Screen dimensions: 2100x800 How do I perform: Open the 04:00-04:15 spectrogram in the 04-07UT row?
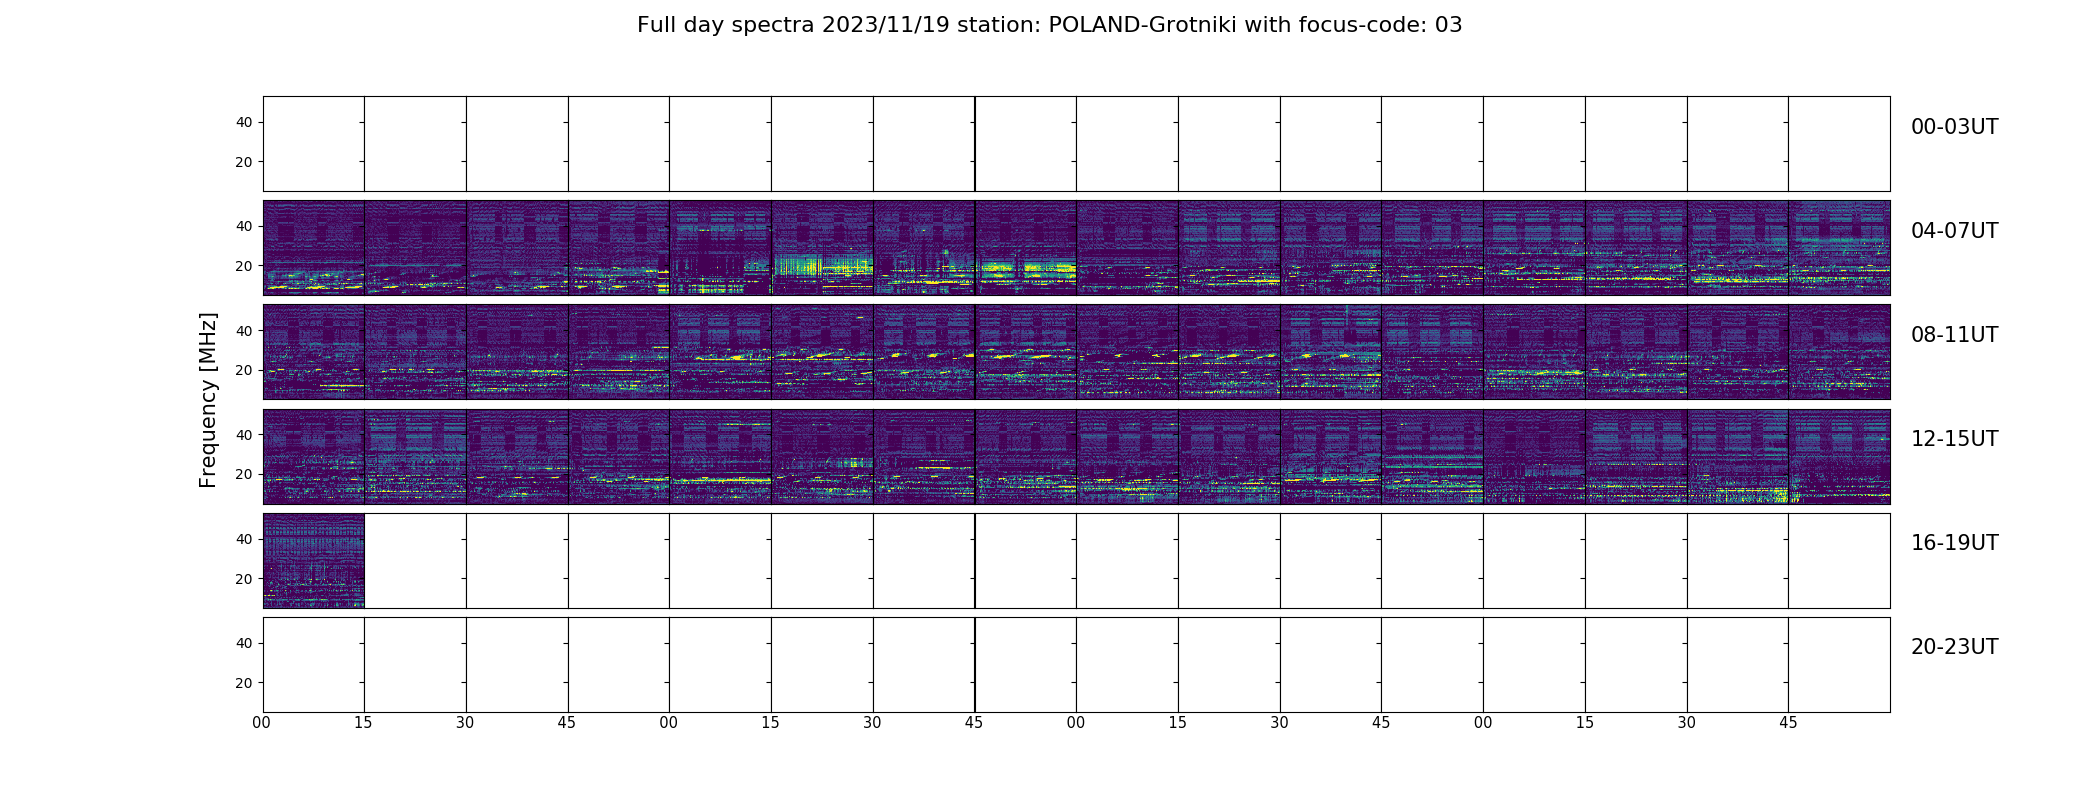click(x=314, y=248)
